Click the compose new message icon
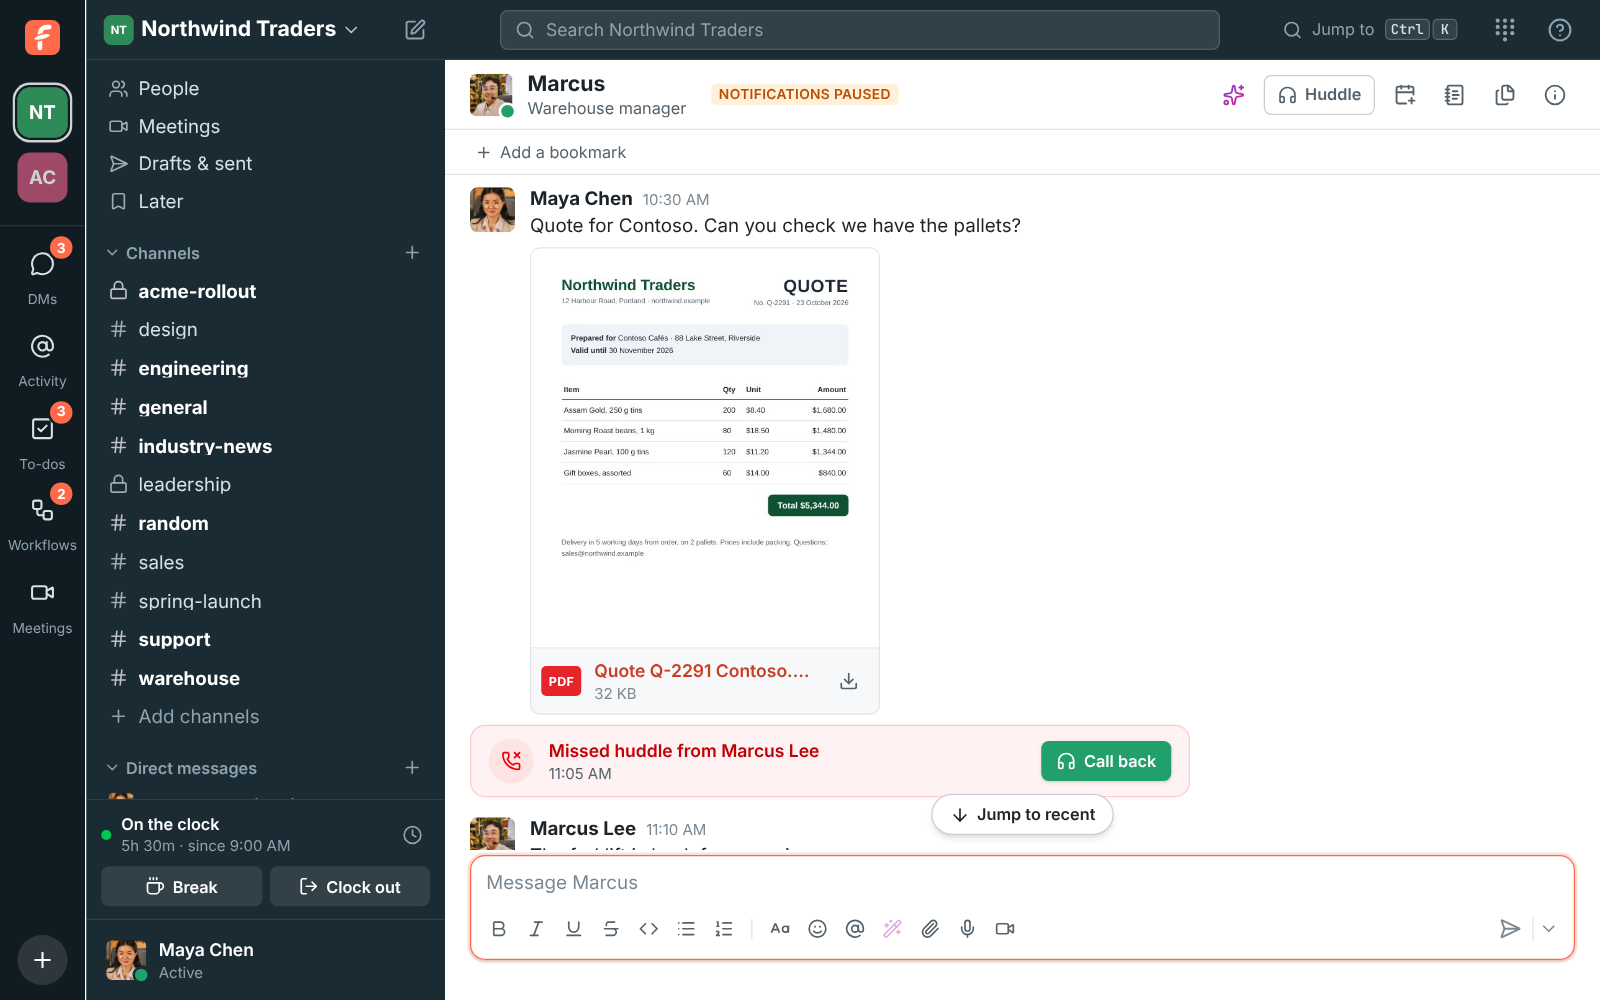 tap(415, 30)
